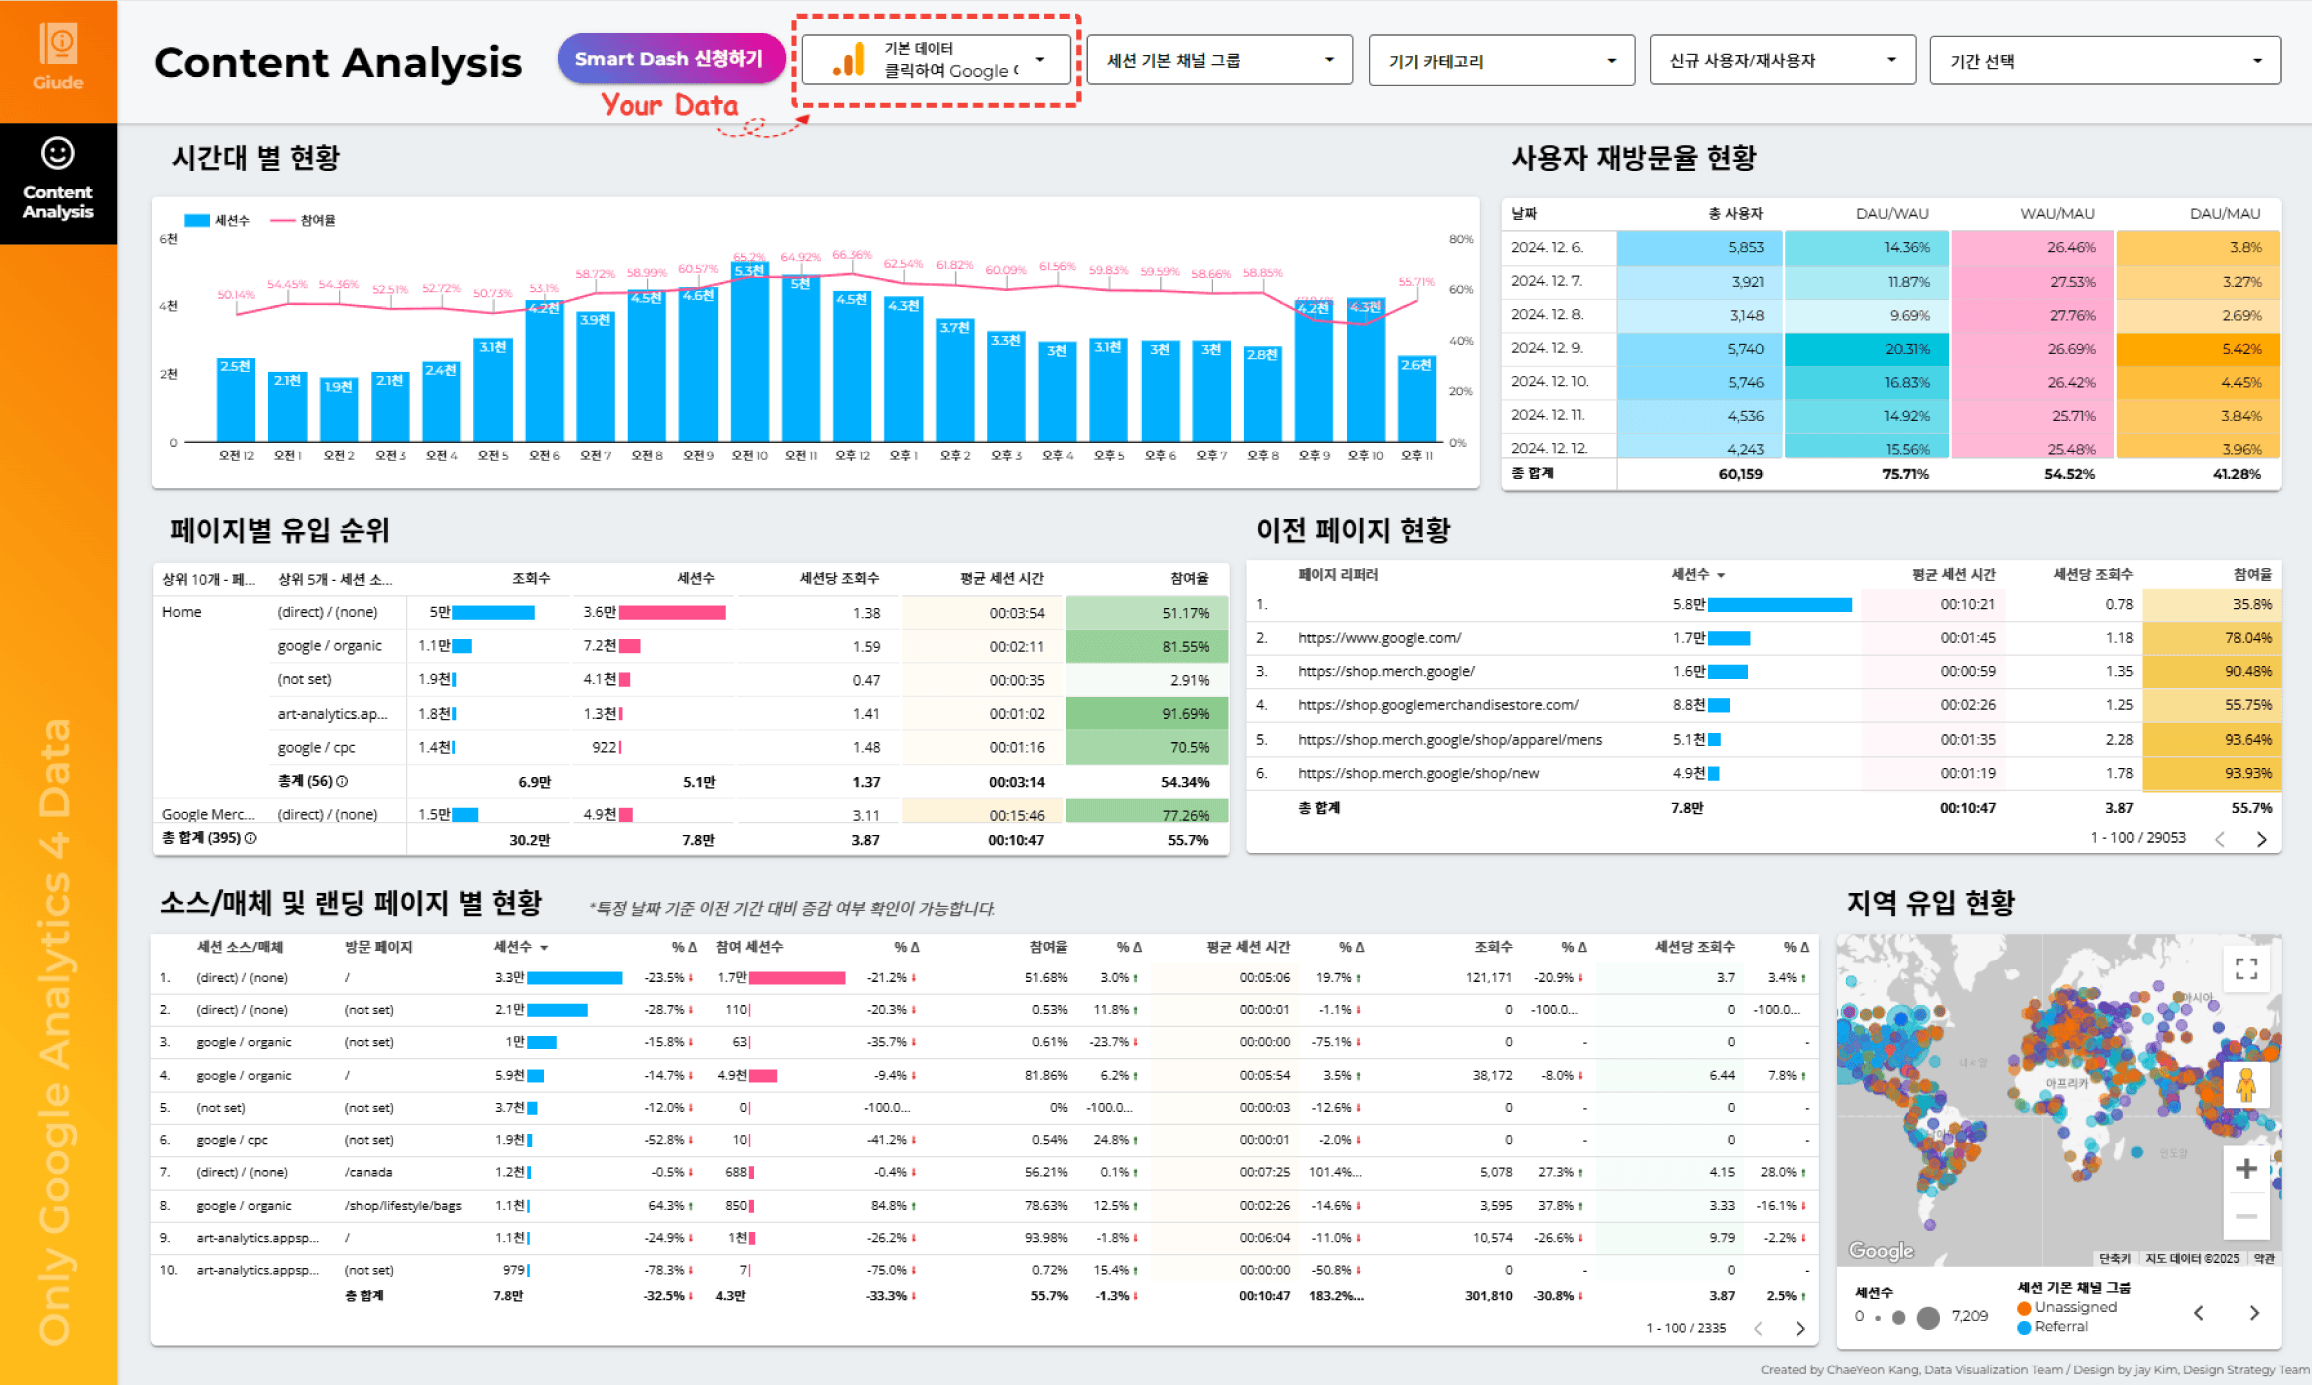Click the 참여 세션수 column header
The width and height of the screenshot is (2312, 1385).
click(749, 947)
